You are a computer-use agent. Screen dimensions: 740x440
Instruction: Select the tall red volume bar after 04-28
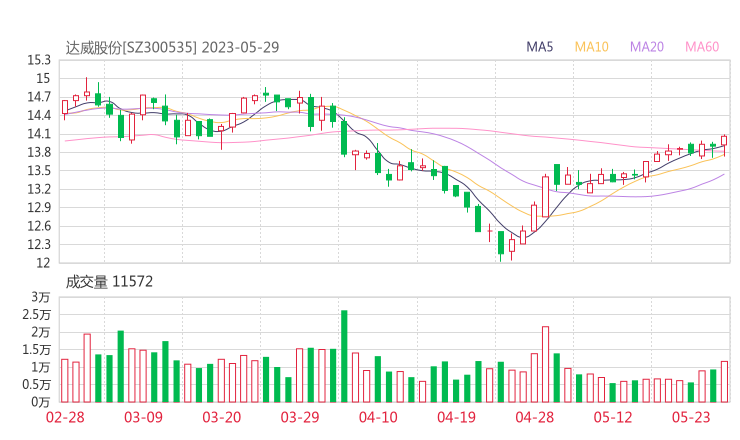[546, 364]
